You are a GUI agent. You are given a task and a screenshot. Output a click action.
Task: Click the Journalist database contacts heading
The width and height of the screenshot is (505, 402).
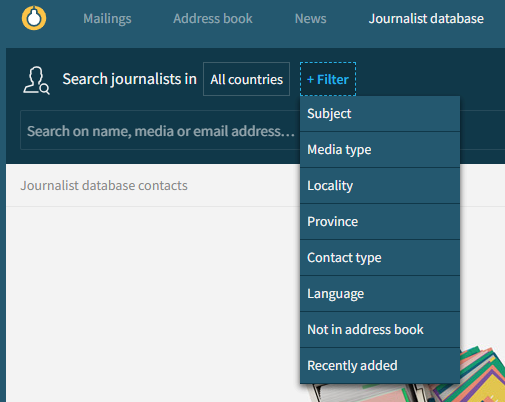(104, 186)
